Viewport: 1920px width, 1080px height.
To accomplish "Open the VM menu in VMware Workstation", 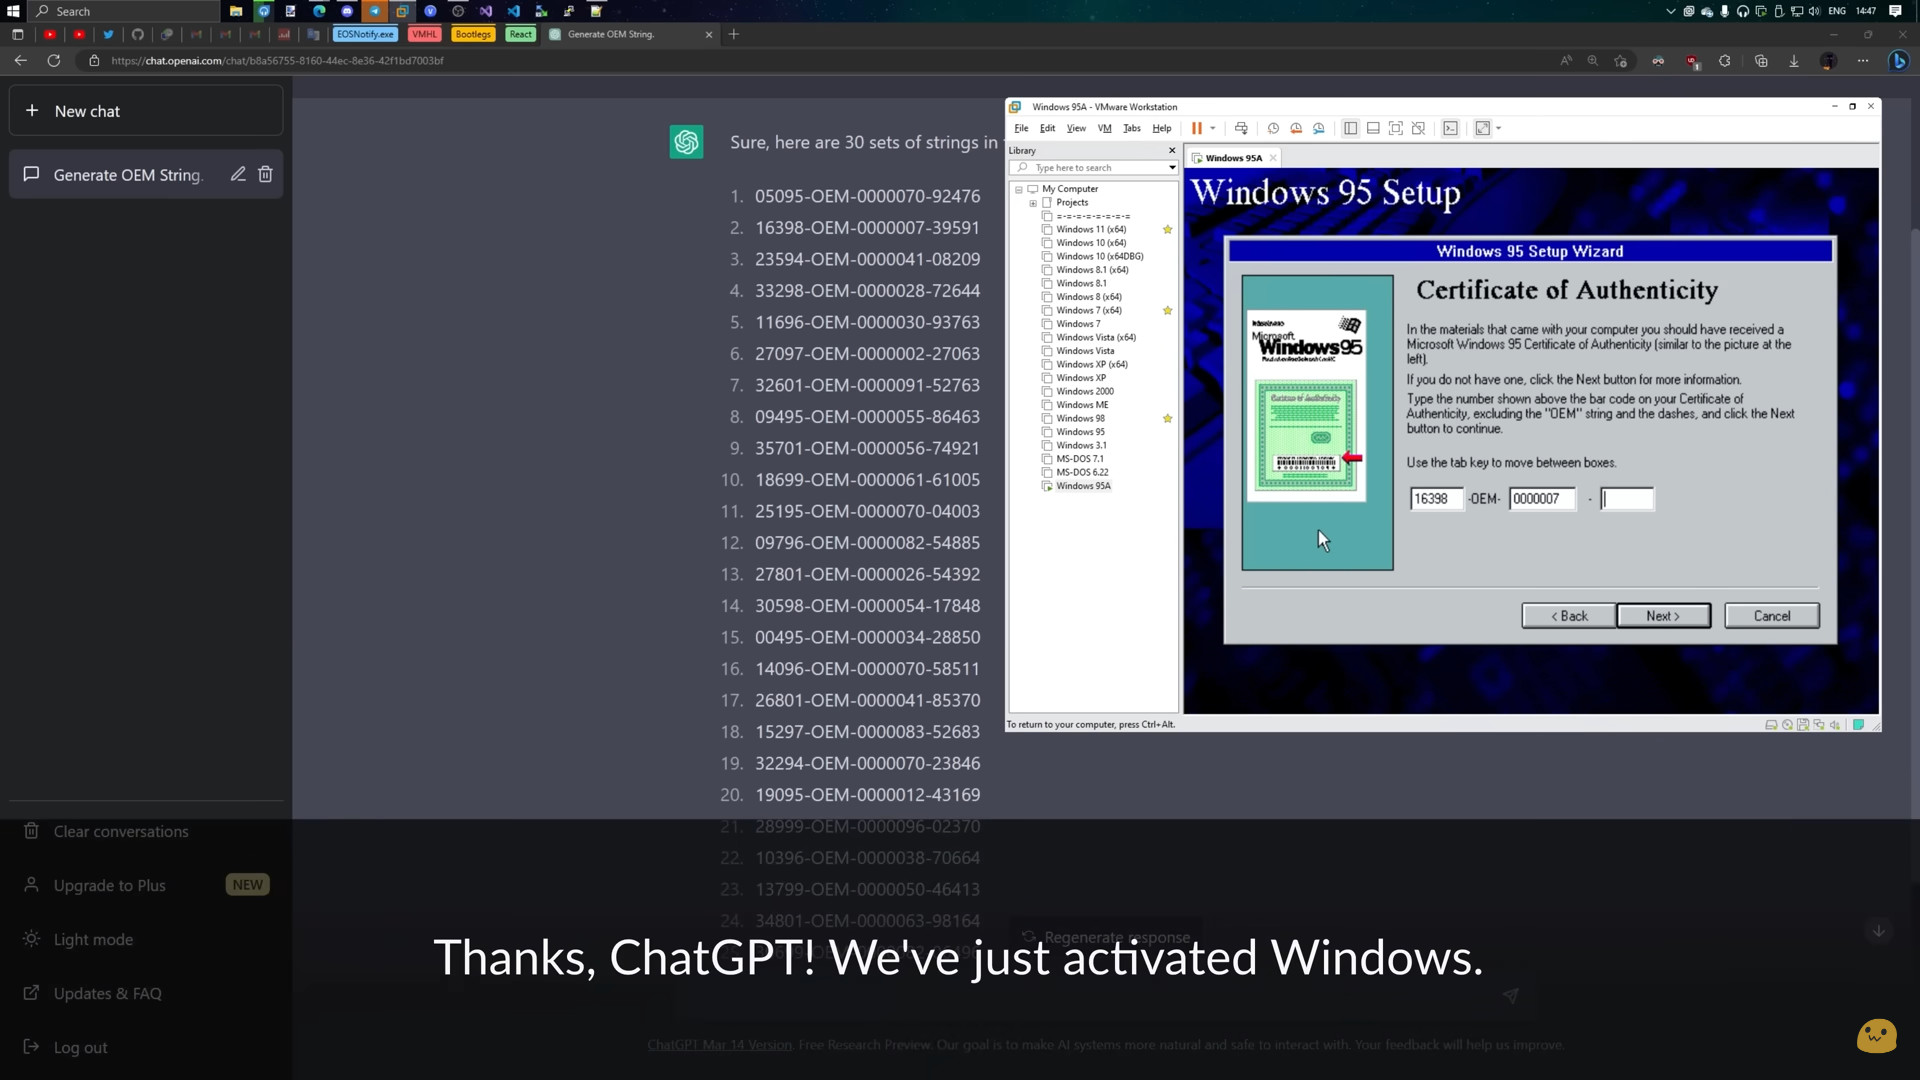I will click(x=1104, y=128).
